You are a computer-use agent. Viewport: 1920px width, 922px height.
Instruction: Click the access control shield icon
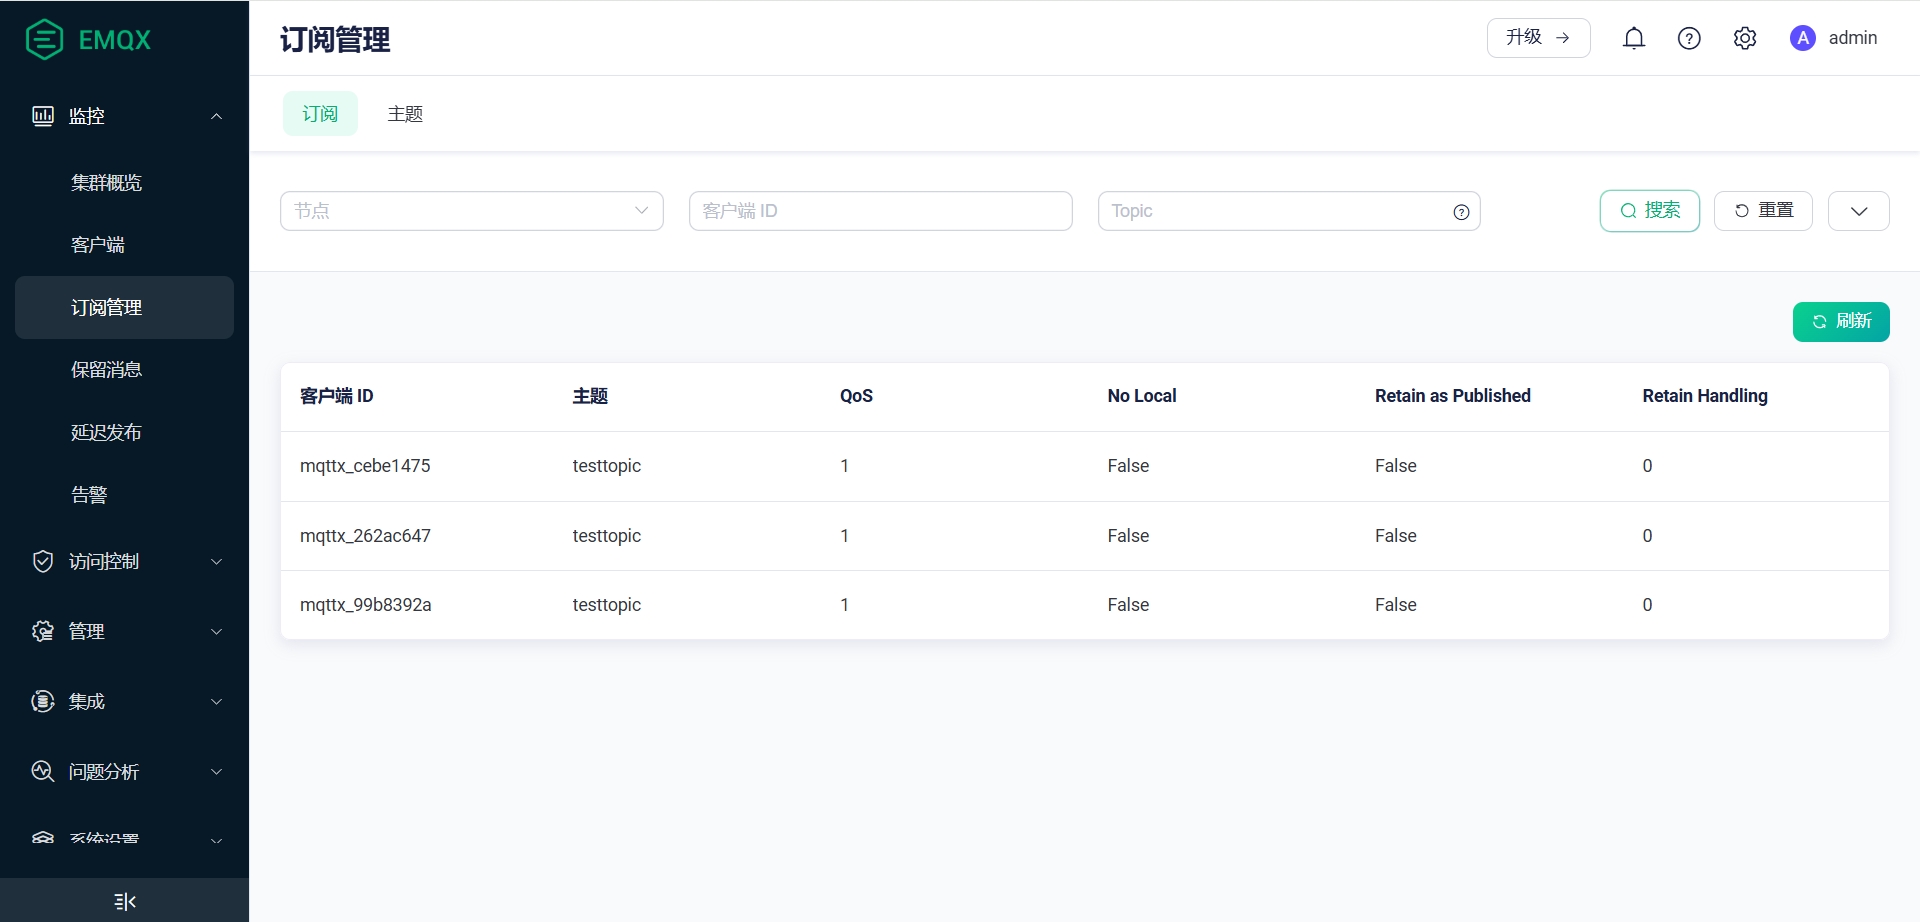(x=43, y=561)
